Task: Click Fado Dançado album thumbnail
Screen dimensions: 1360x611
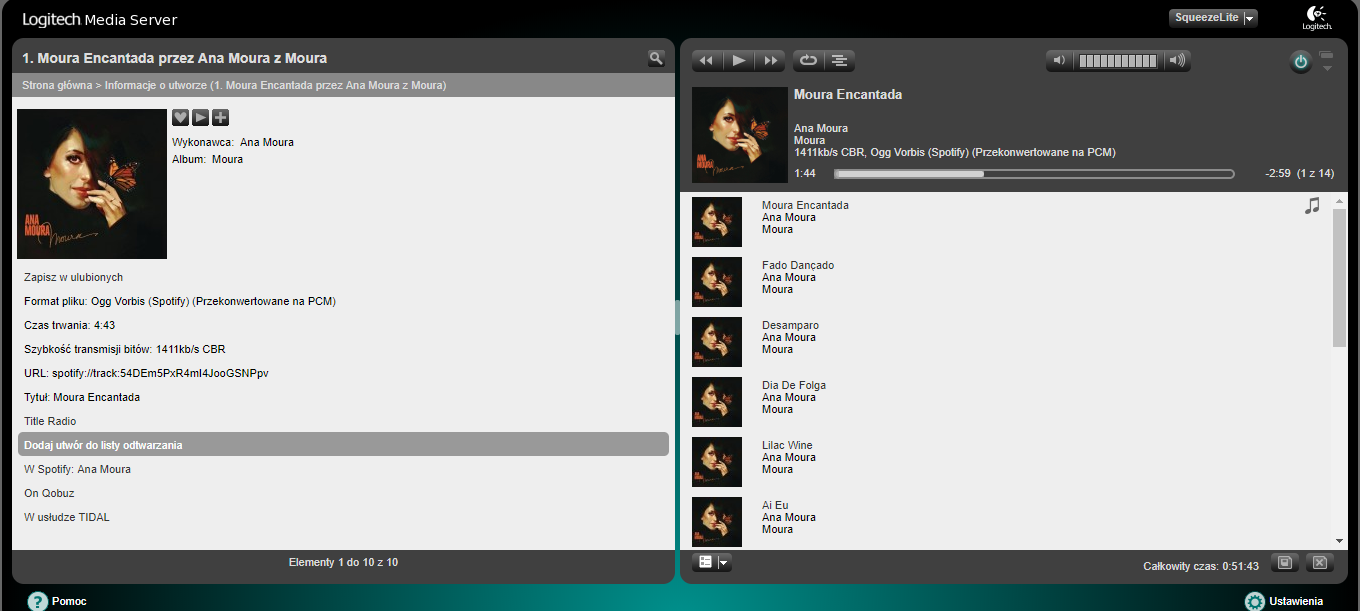Action: (717, 282)
